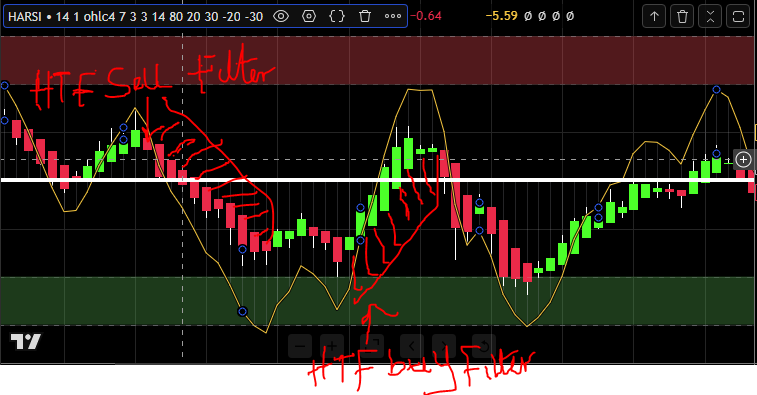Screen dimensions: 757x395
Task: Click the yellow -5.59 value readout
Action: click(501, 16)
